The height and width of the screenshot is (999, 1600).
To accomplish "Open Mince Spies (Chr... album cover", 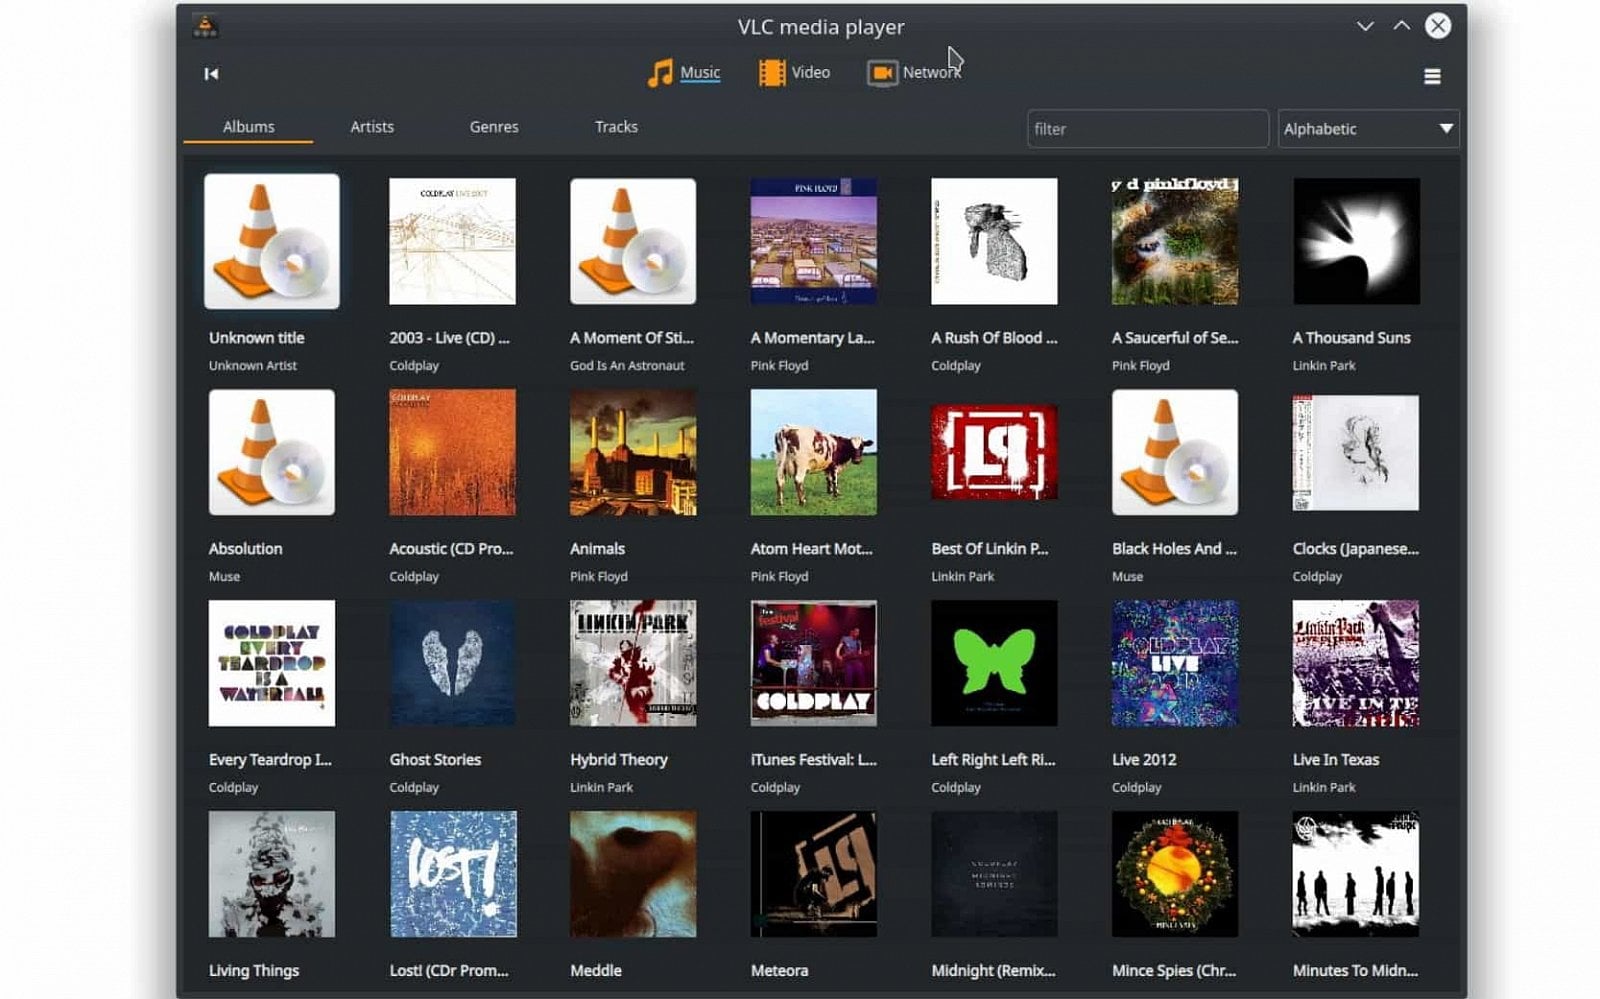I will point(1175,874).
